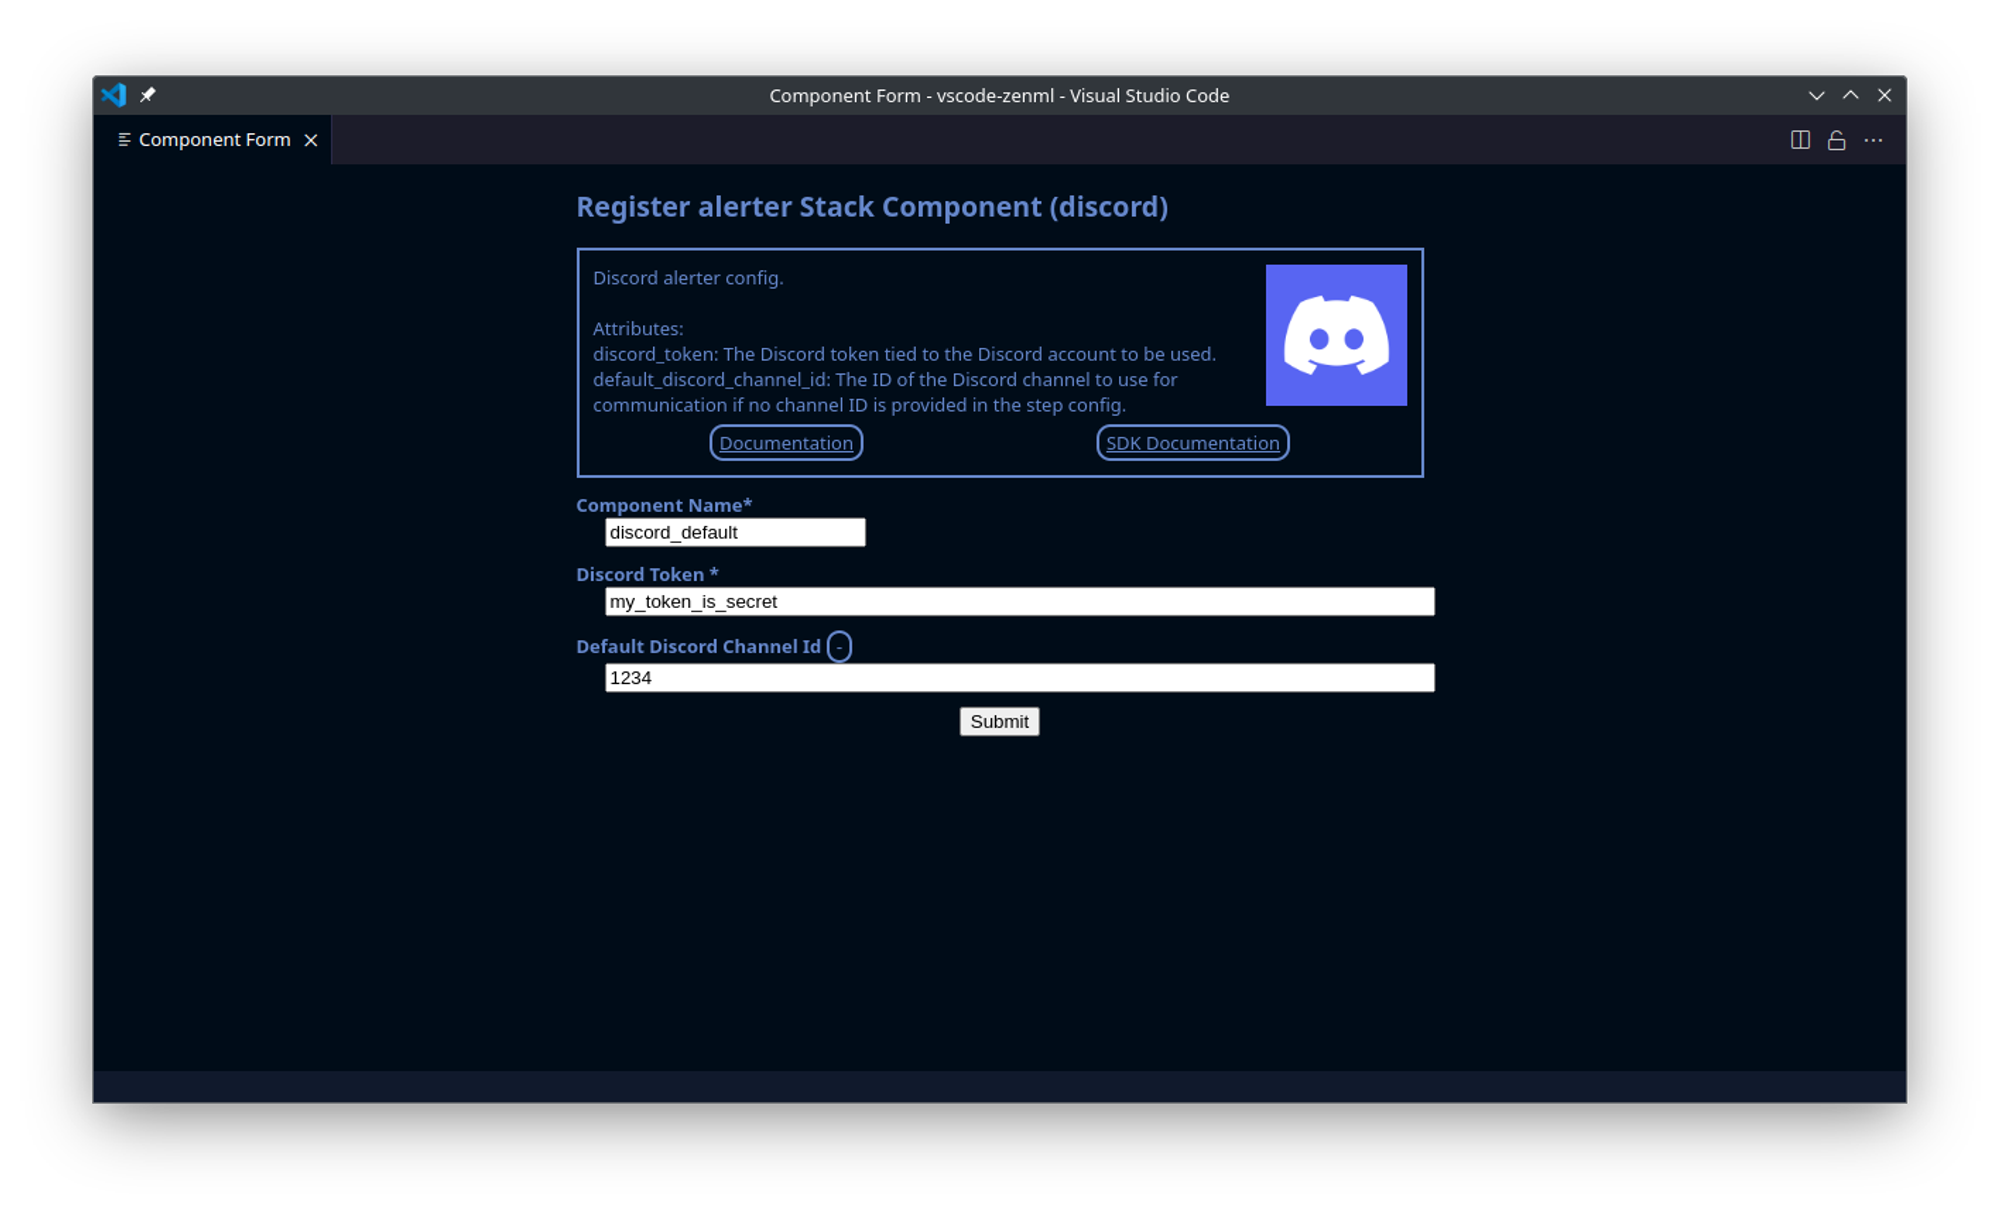The image size is (2000, 1213).
Task: Click the 'Discord alerter config.' text
Action: (688, 278)
